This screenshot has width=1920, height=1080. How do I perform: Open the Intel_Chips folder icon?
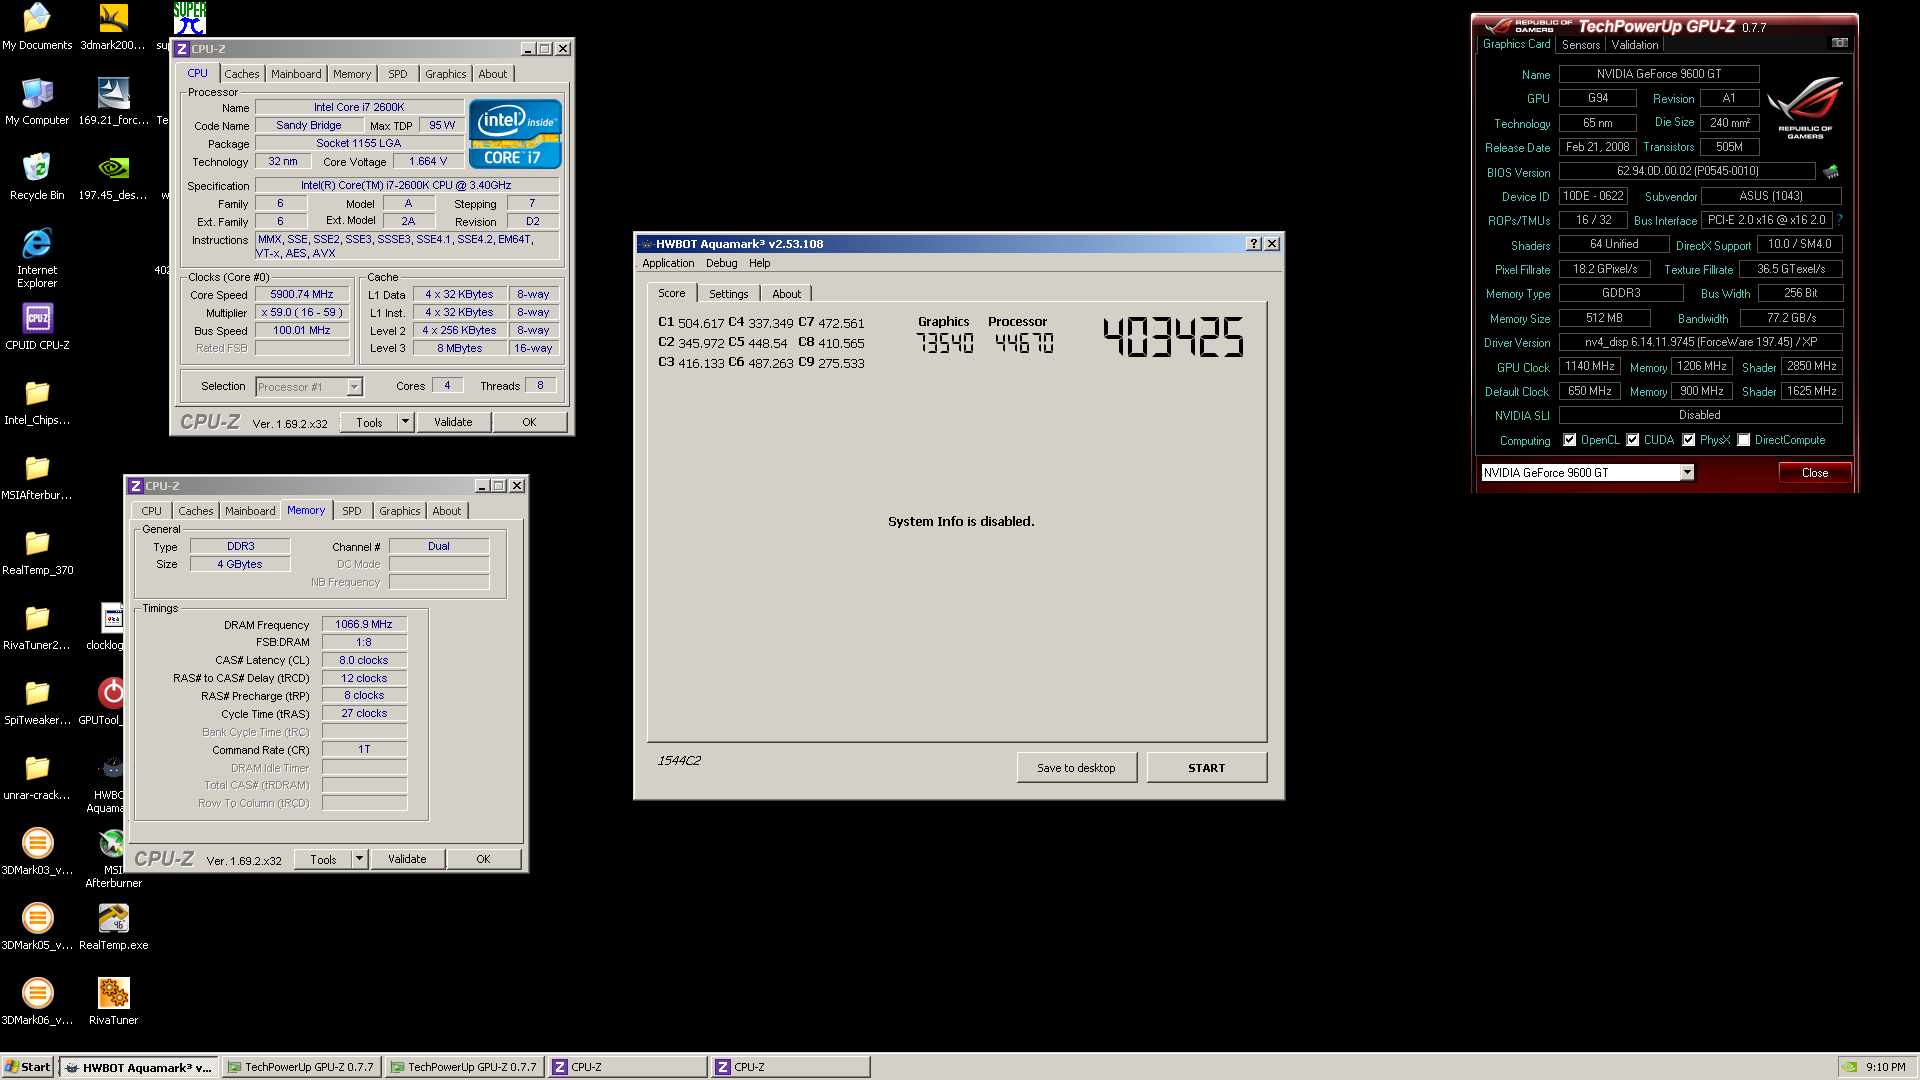(x=37, y=402)
